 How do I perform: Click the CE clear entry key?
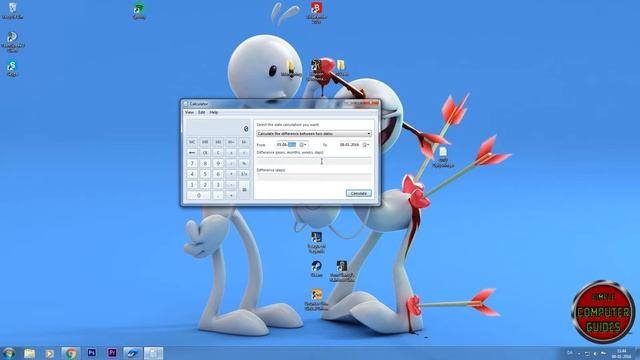coord(205,153)
